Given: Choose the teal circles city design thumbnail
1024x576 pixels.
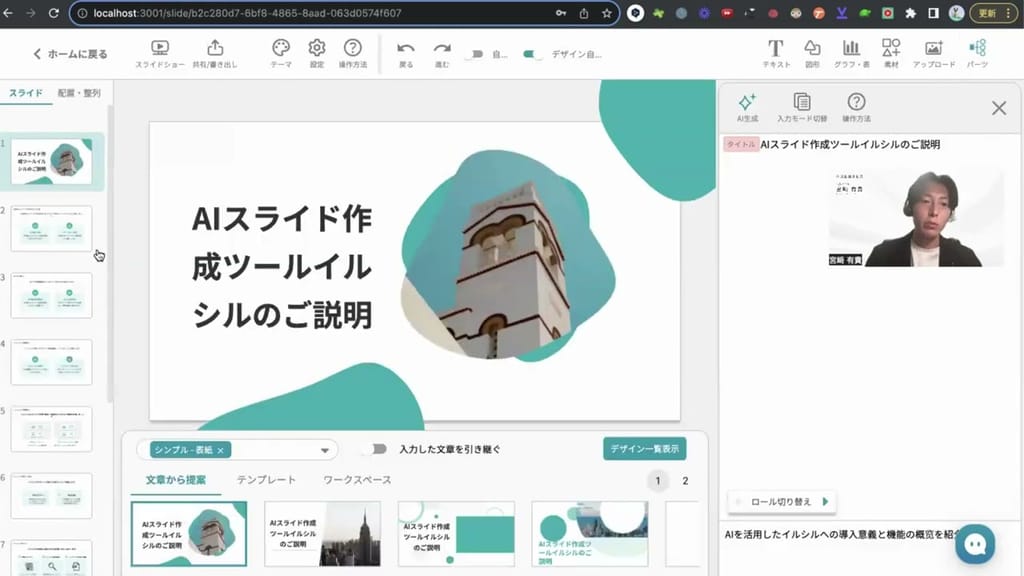Looking at the screenshot, I should (590, 534).
